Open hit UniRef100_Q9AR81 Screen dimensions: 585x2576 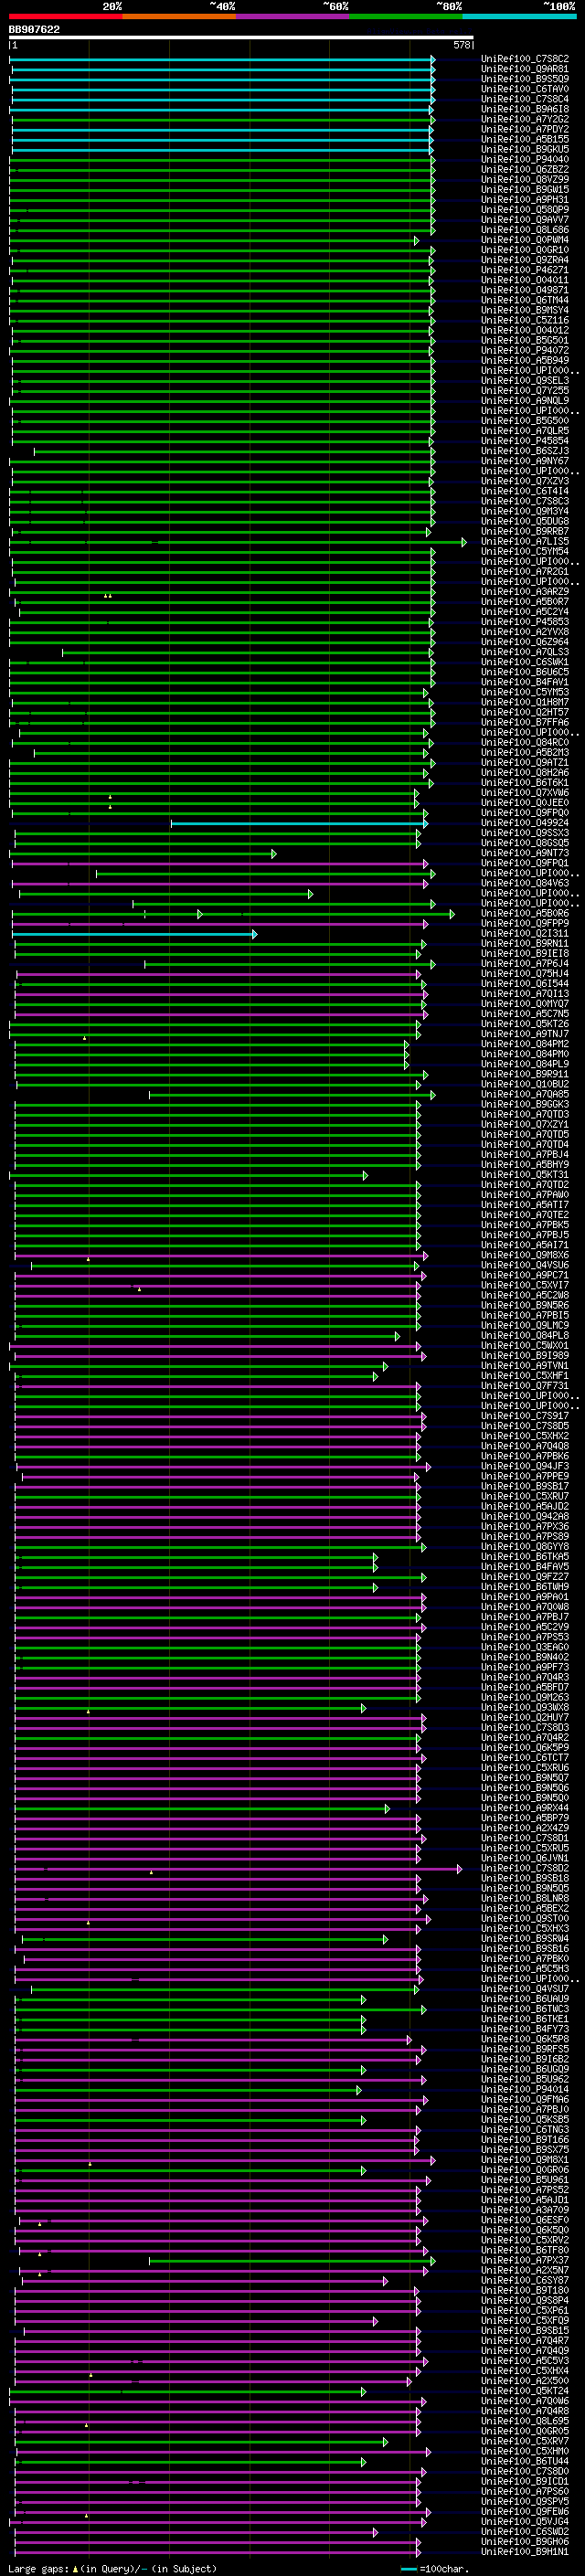tap(525, 69)
